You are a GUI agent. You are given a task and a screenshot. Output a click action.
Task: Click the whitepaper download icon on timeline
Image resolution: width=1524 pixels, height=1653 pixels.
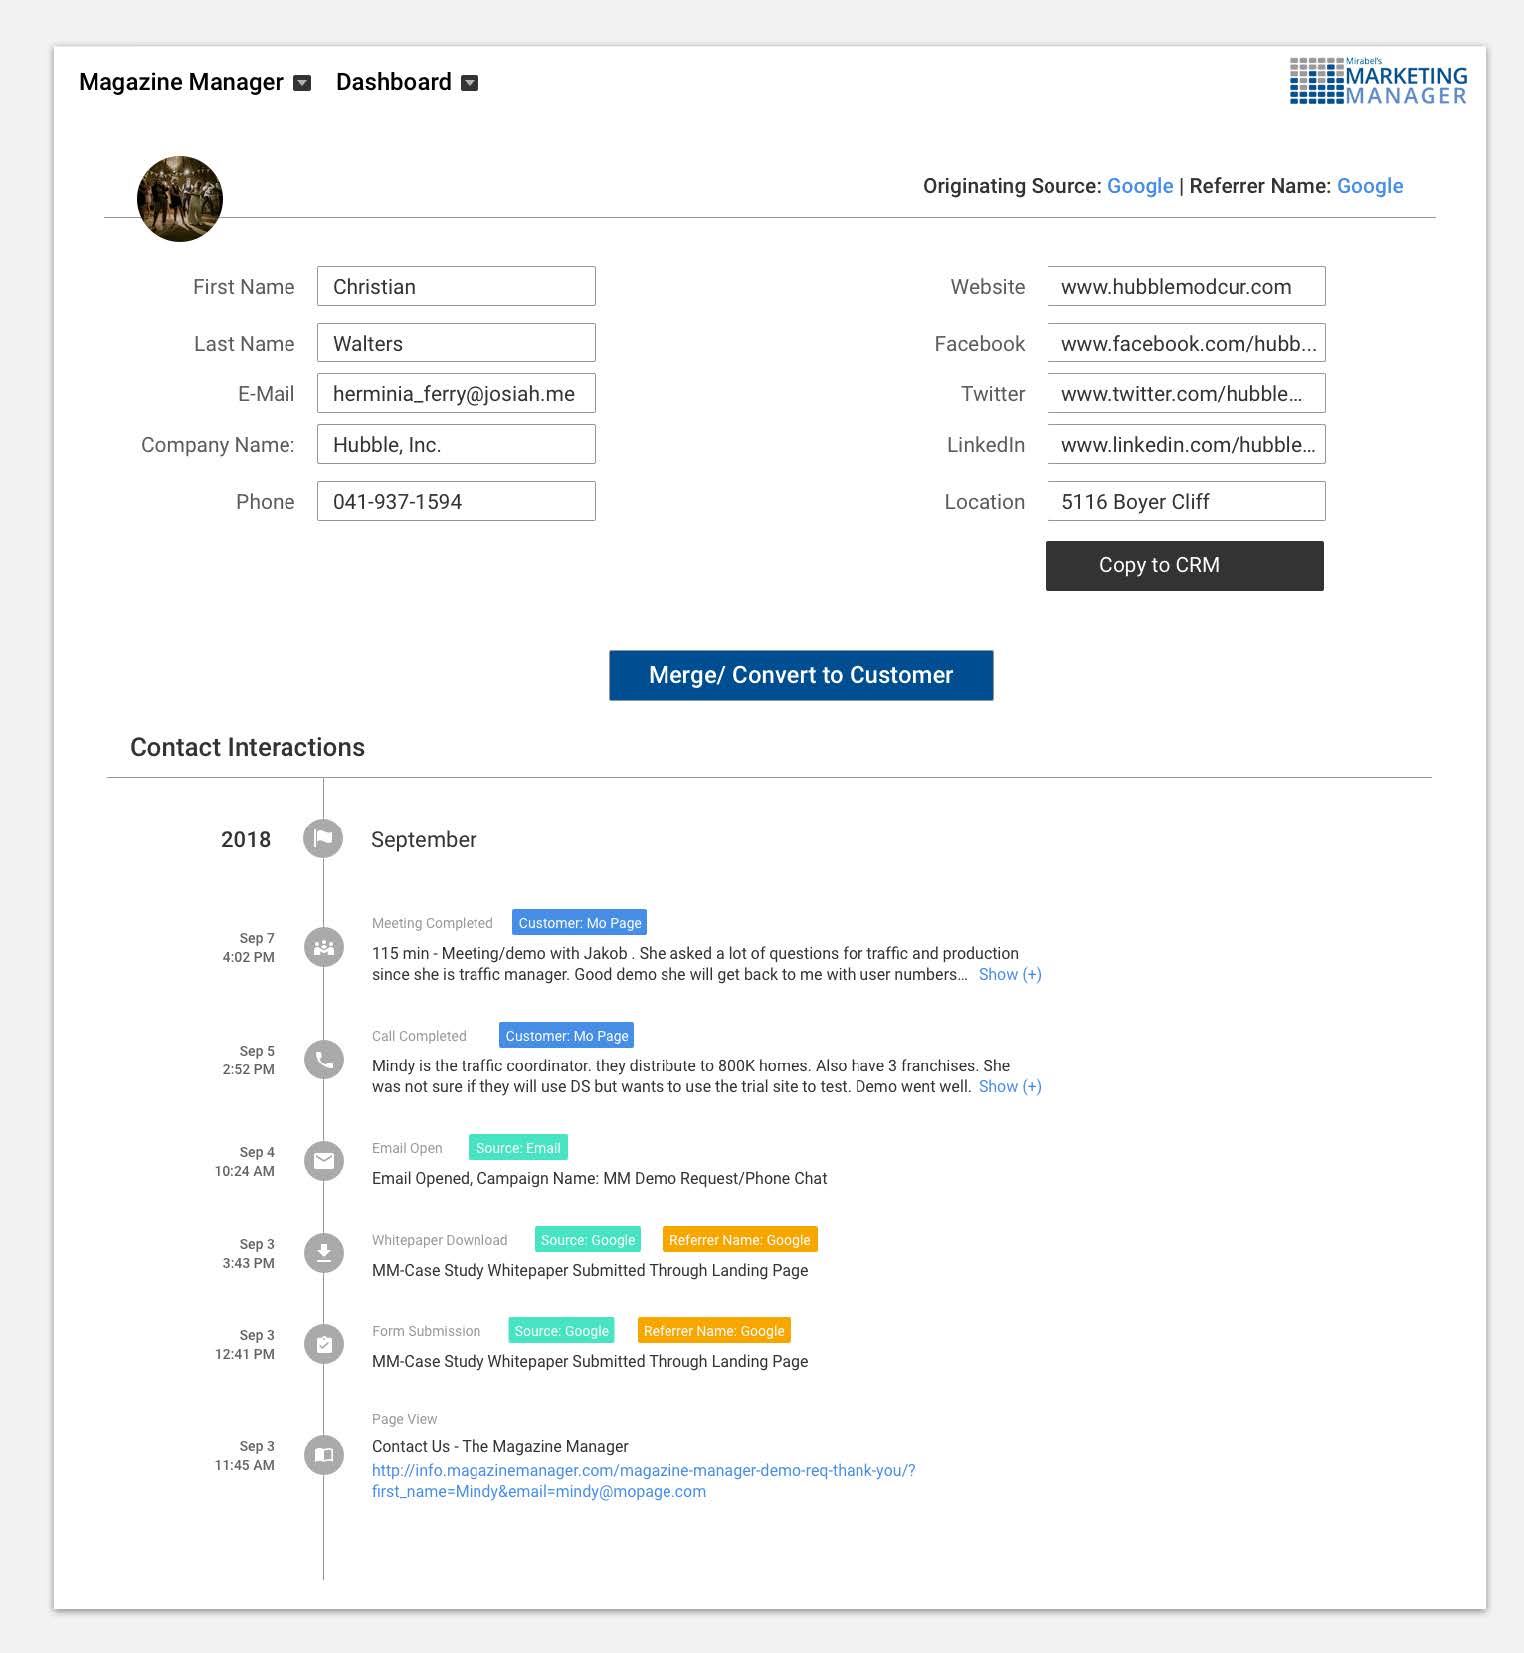pyautogui.click(x=323, y=1253)
